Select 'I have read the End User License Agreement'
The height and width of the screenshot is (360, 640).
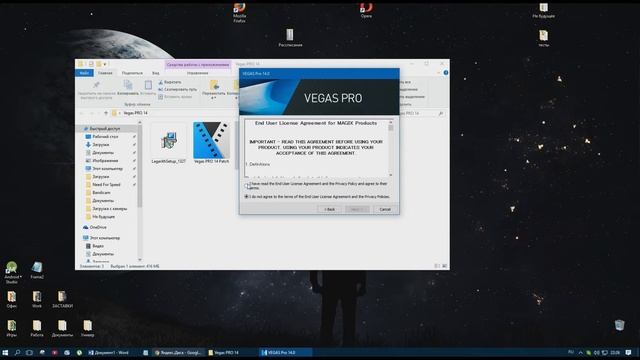click(247, 185)
